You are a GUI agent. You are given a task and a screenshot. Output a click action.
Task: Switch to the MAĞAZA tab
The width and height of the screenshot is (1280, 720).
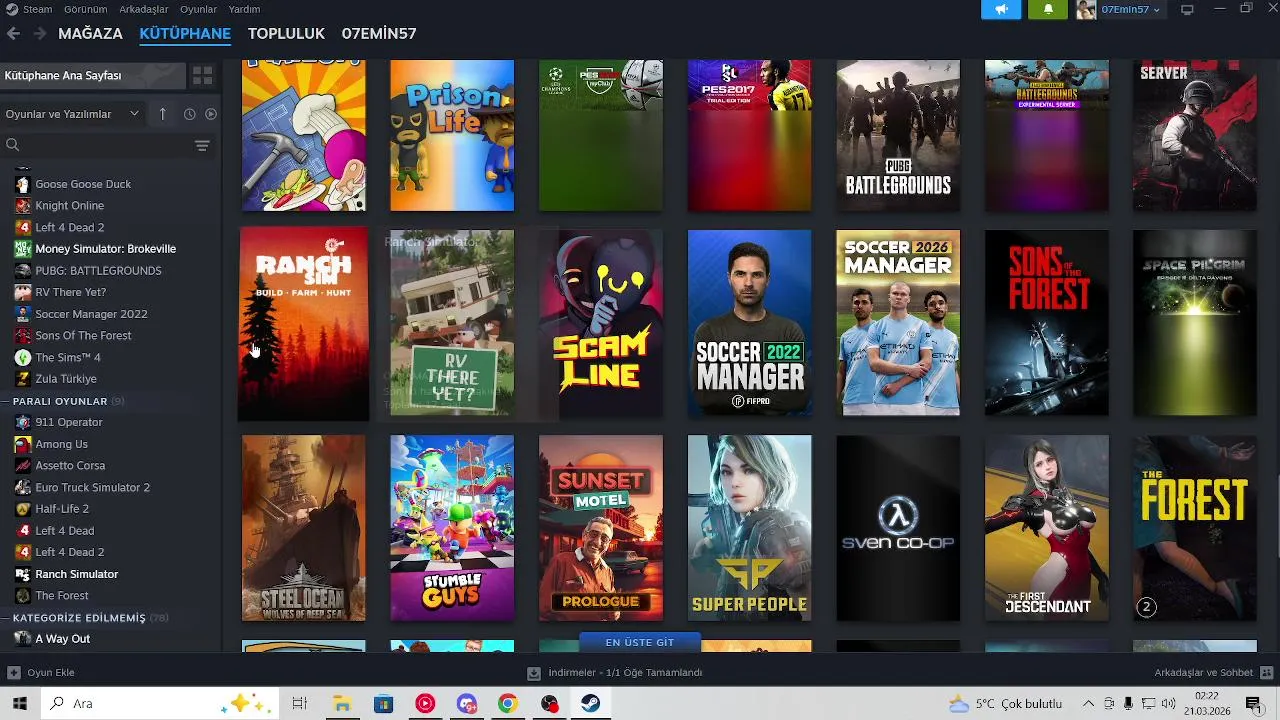point(90,33)
